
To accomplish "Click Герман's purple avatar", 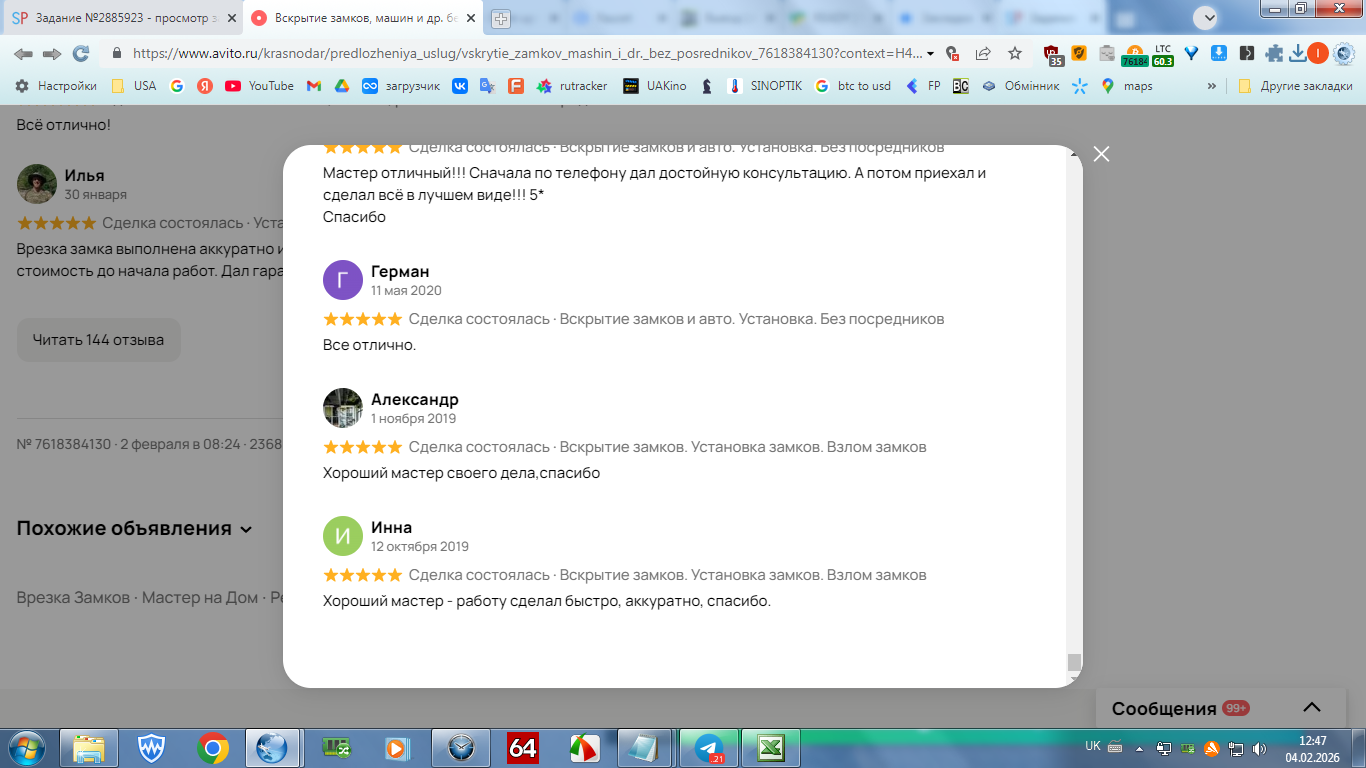I will coord(343,280).
